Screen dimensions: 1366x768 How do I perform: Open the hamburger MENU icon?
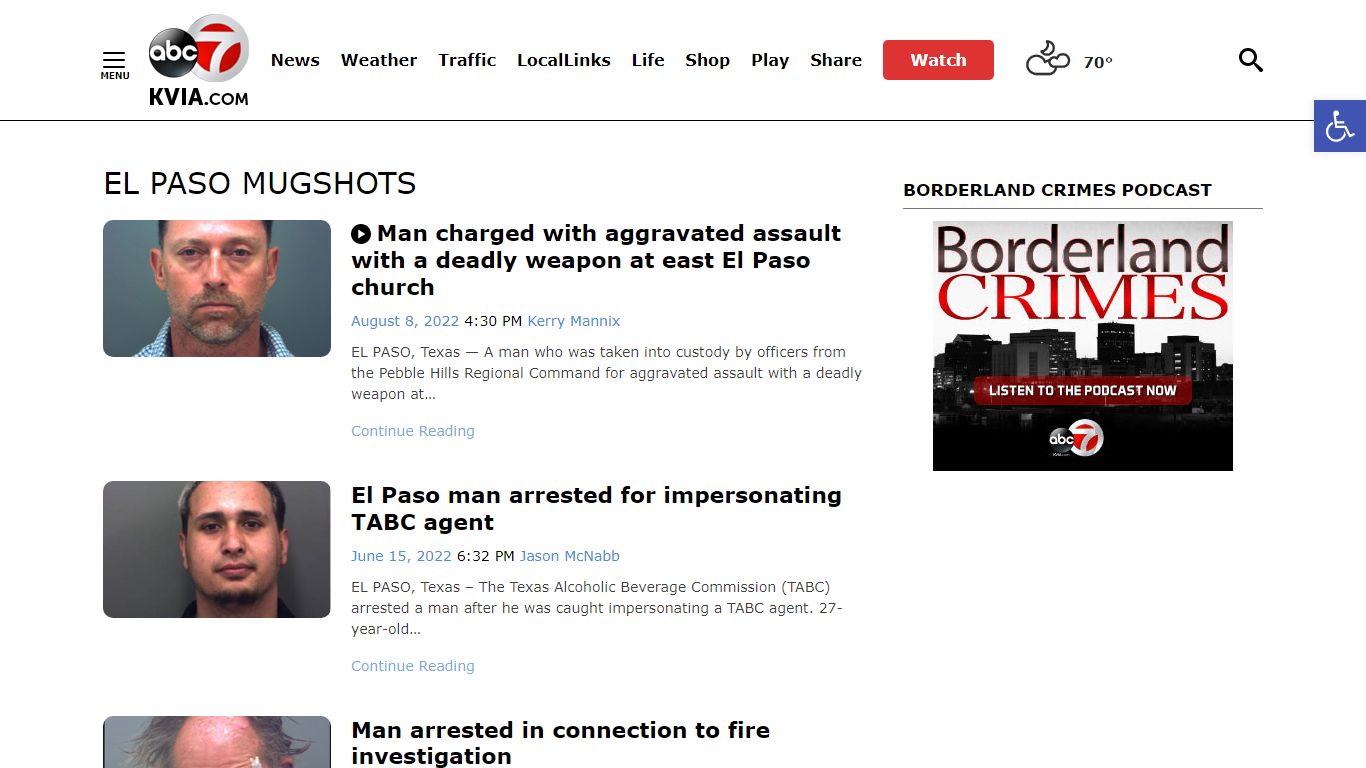[114, 65]
